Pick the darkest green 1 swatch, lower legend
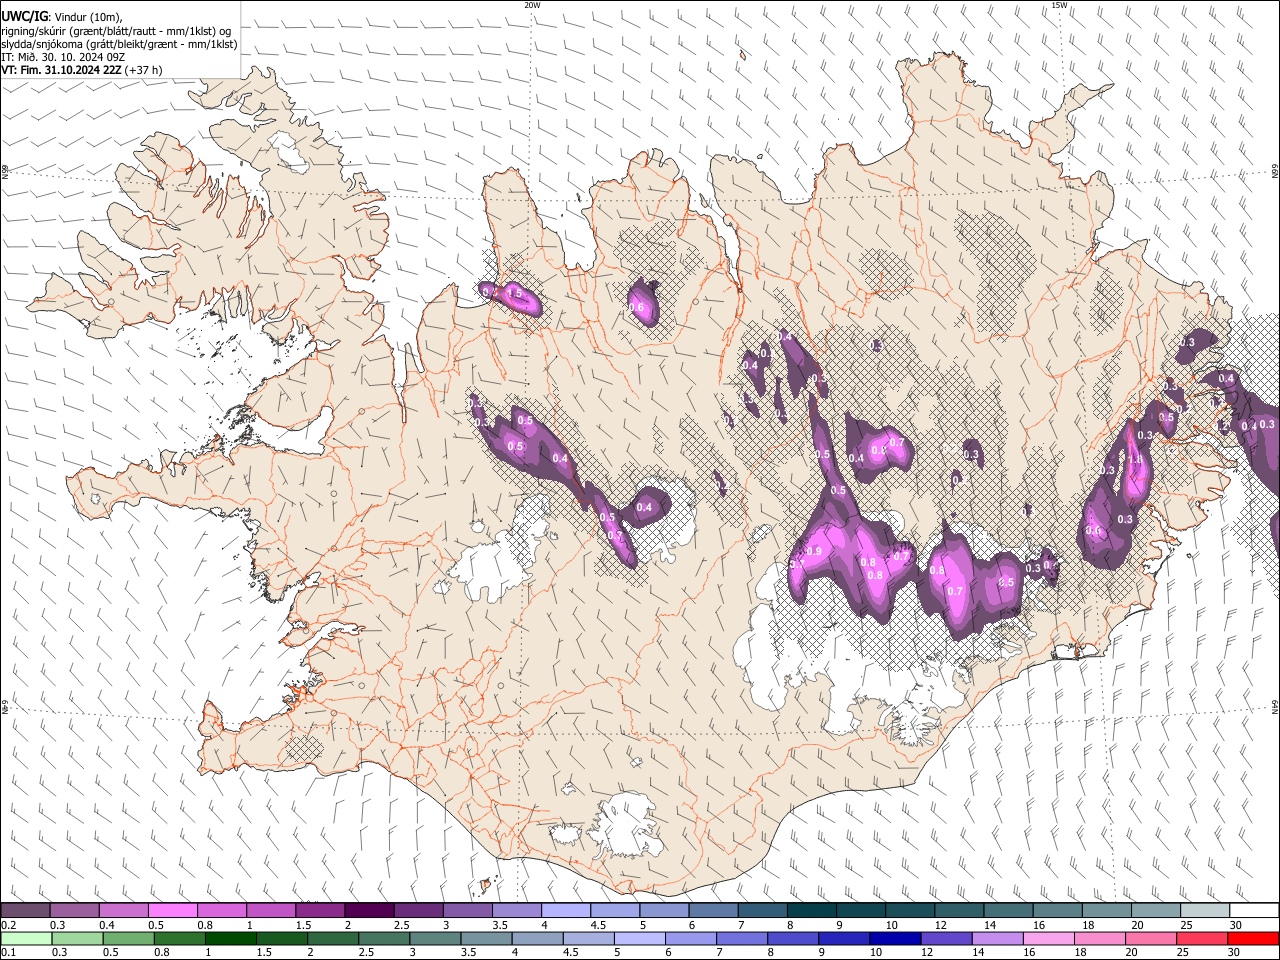 pyautogui.click(x=230, y=938)
